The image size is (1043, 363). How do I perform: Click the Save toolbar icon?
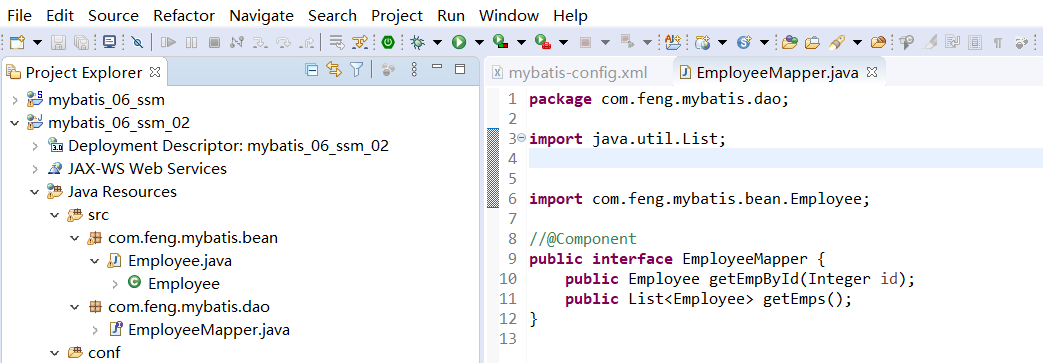point(59,43)
